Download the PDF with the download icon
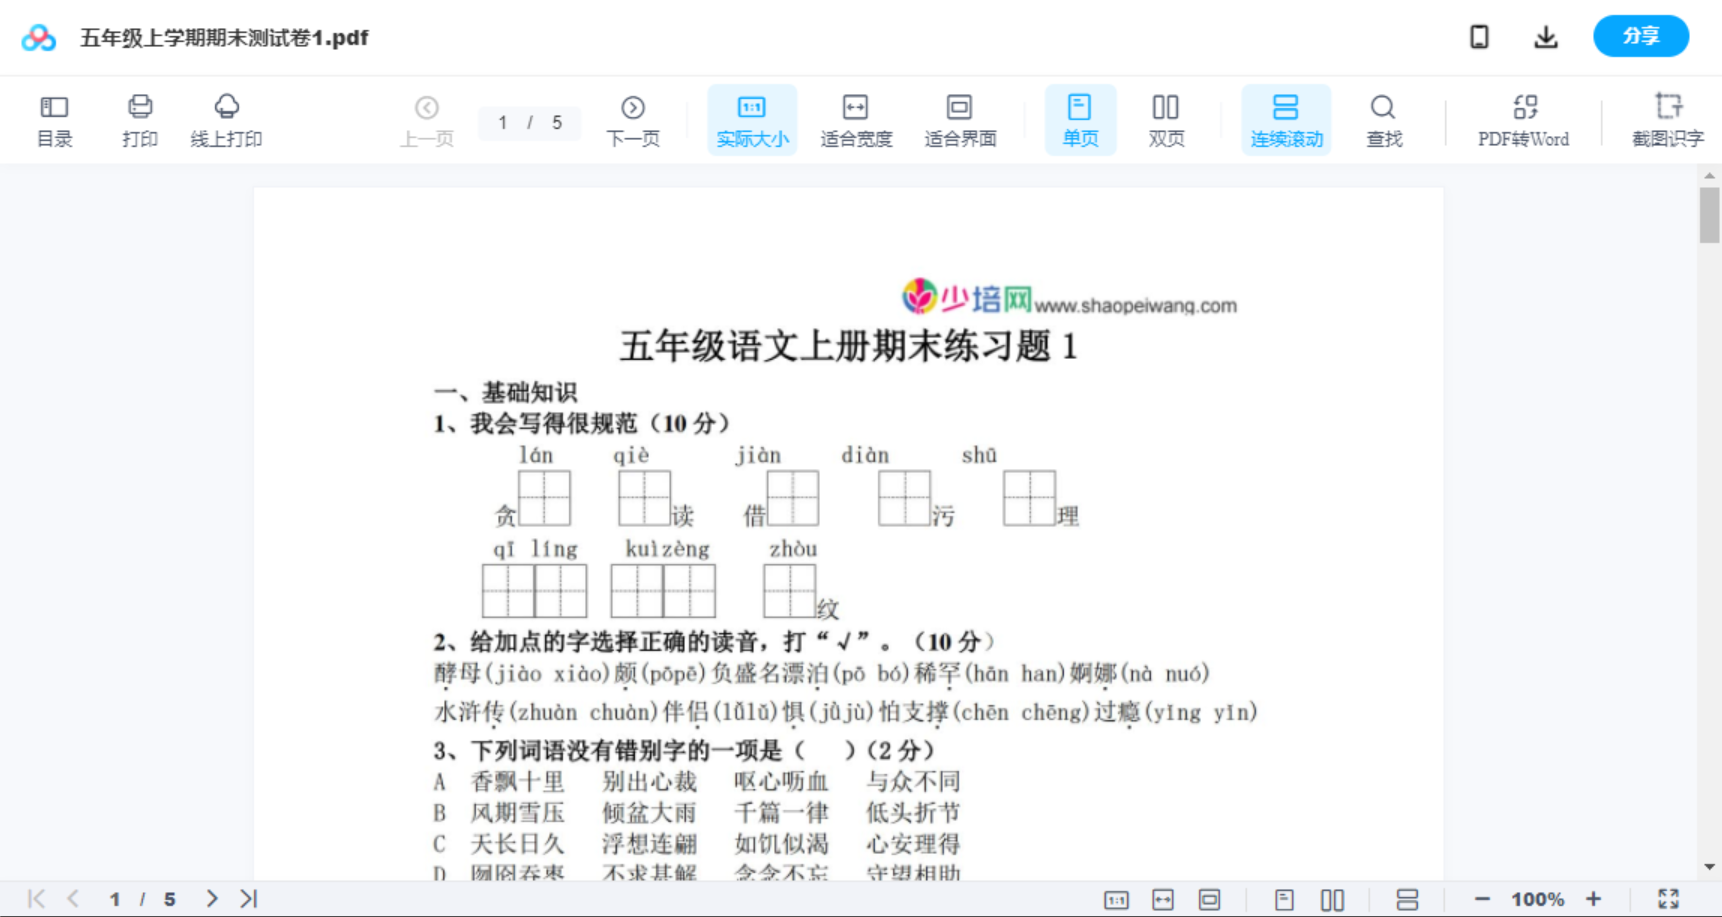The width and height of the screenshot is (1722, 917). click(1546, 37)
